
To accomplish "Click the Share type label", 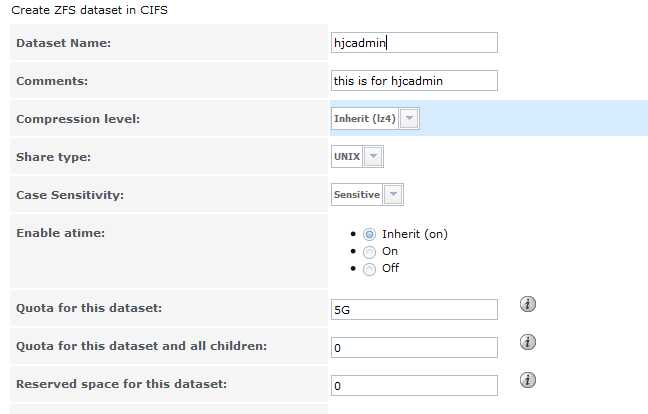I will [x=53, y=157].
